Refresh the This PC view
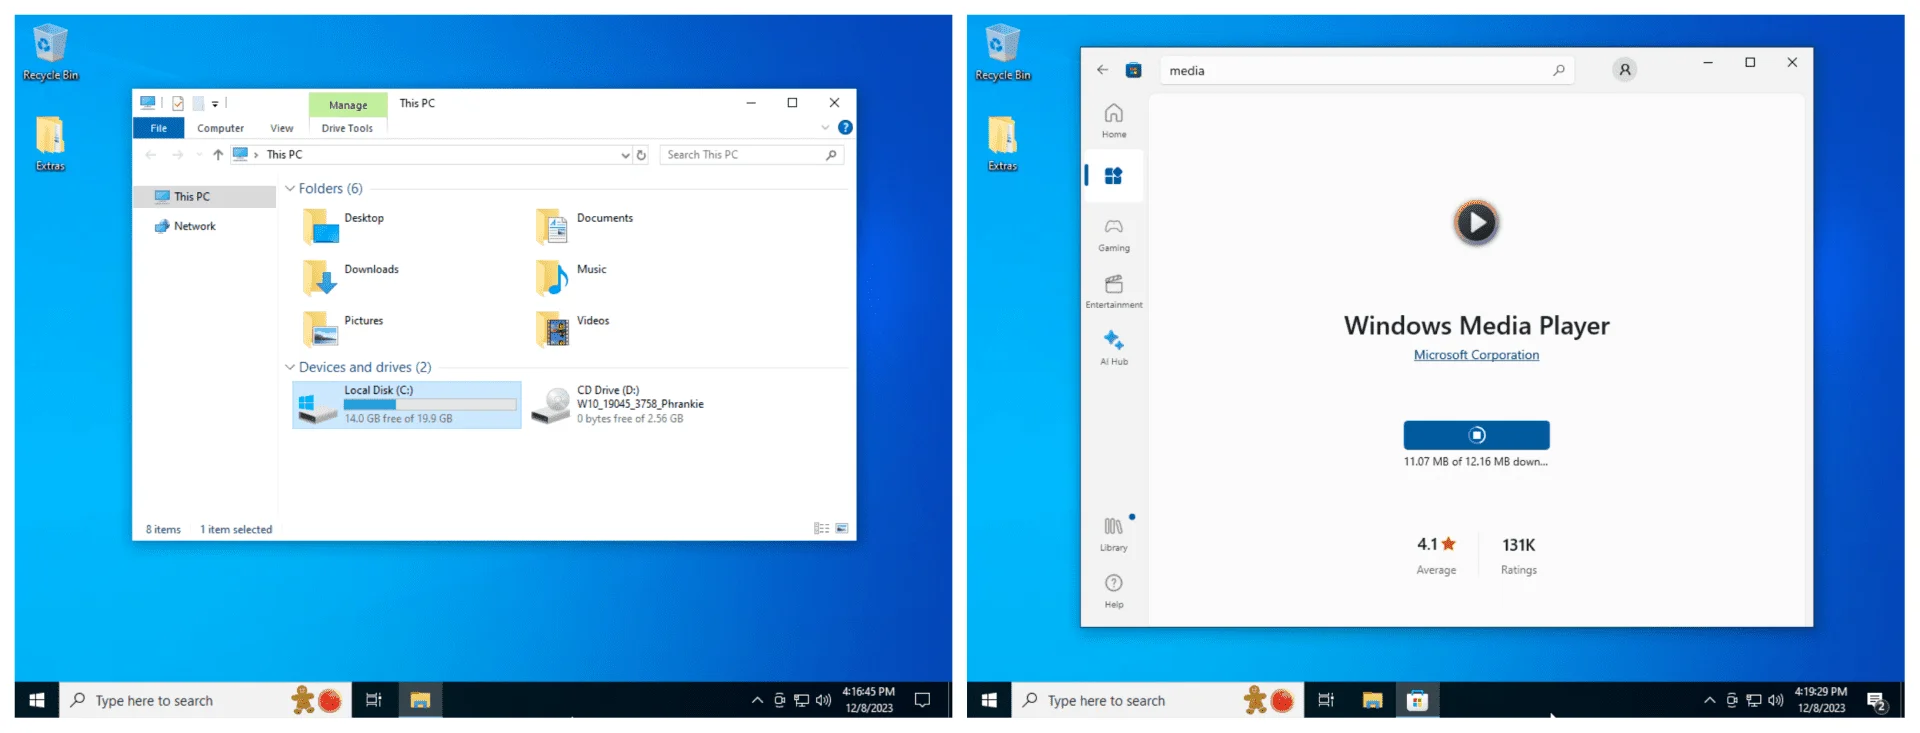This screenshot has width=1920, height=733. [x=641, y=155]
